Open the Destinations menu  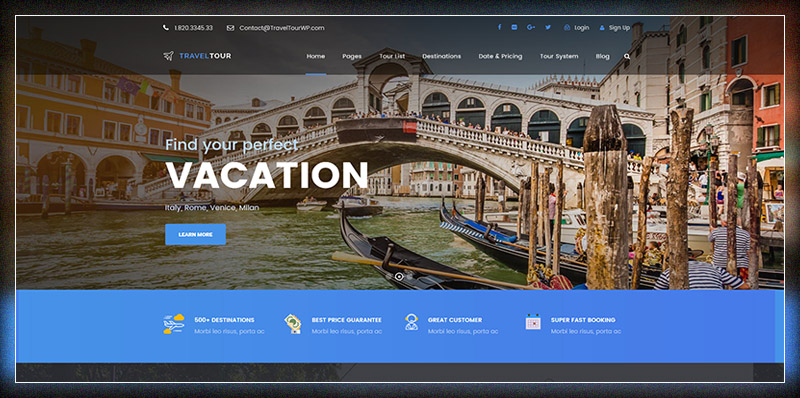point(441,56)
